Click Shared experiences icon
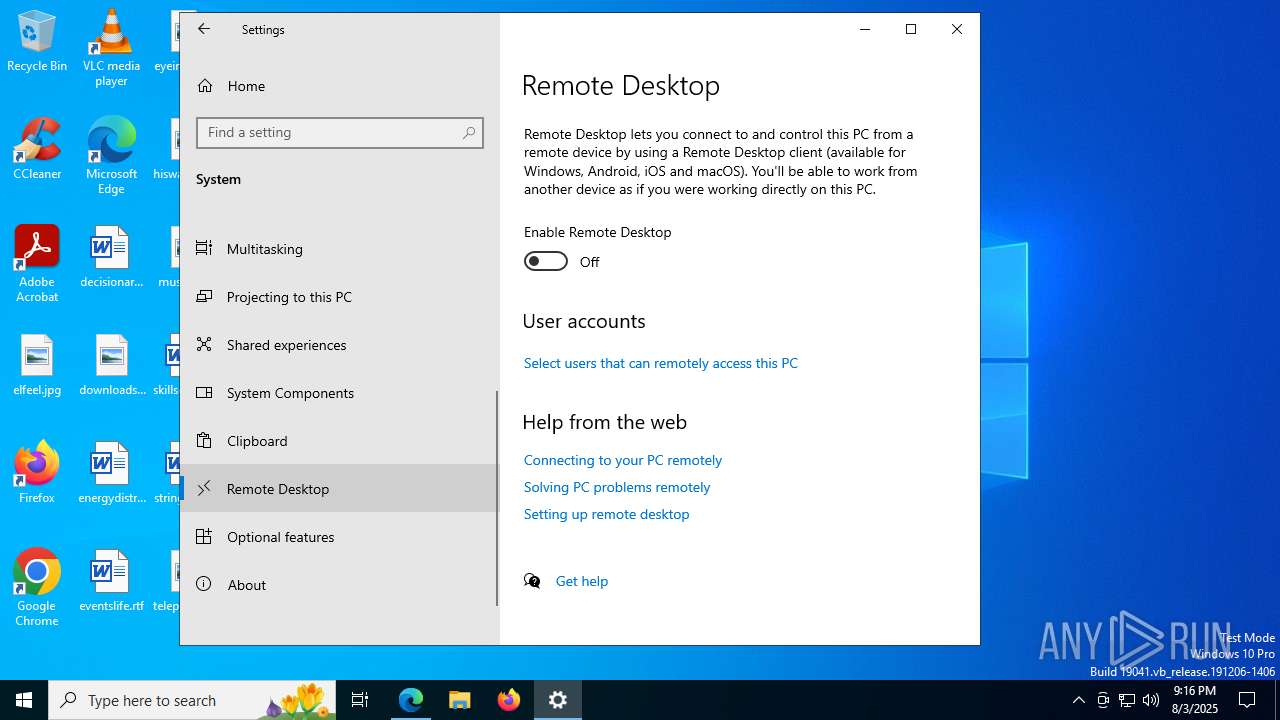This screenshot has height=720, width=1280. [204, 344]
